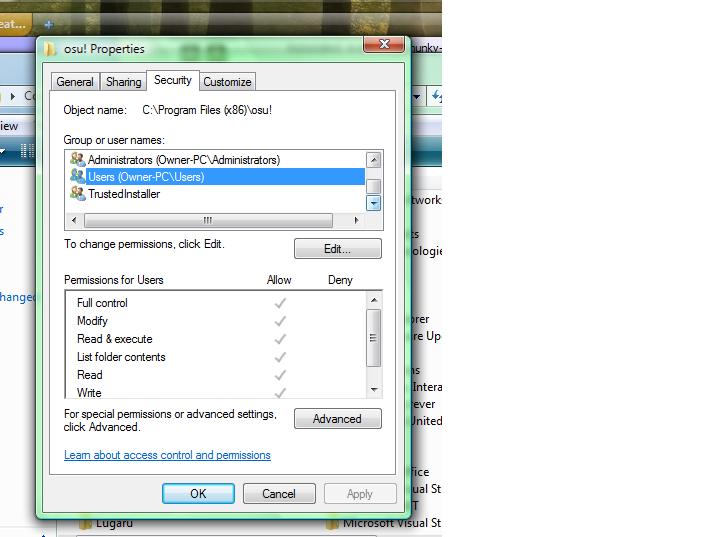Click the refresh icon in Explorer address bar

436,96
